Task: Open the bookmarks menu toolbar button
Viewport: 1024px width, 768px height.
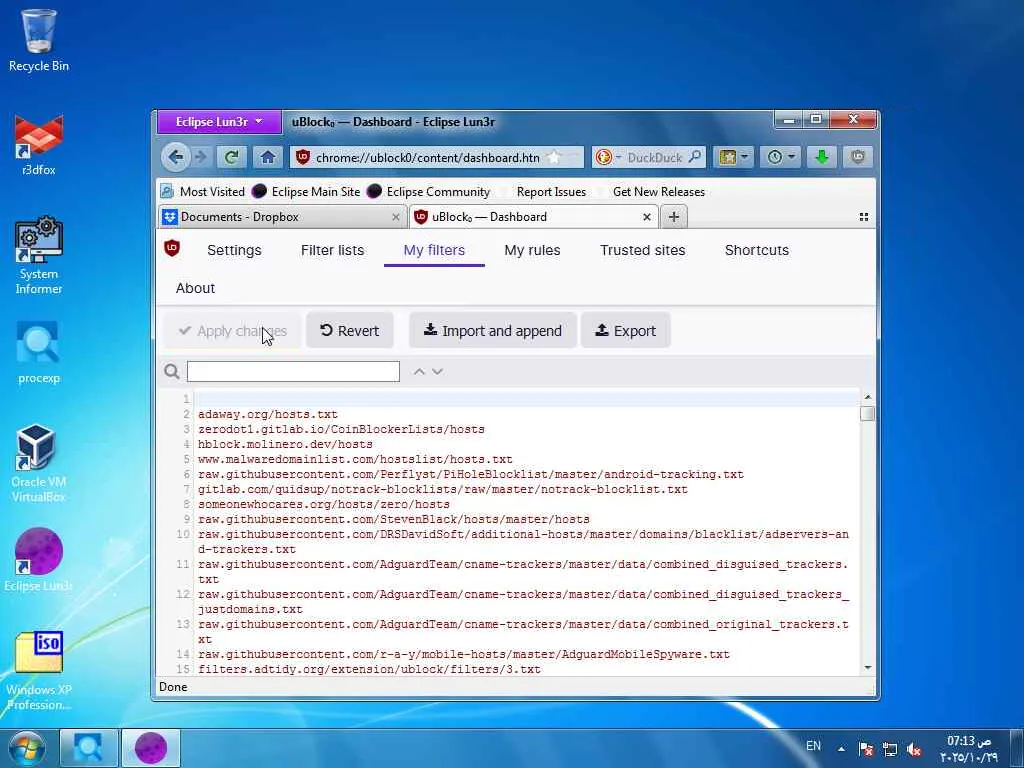Action: (x=733, y=157)
